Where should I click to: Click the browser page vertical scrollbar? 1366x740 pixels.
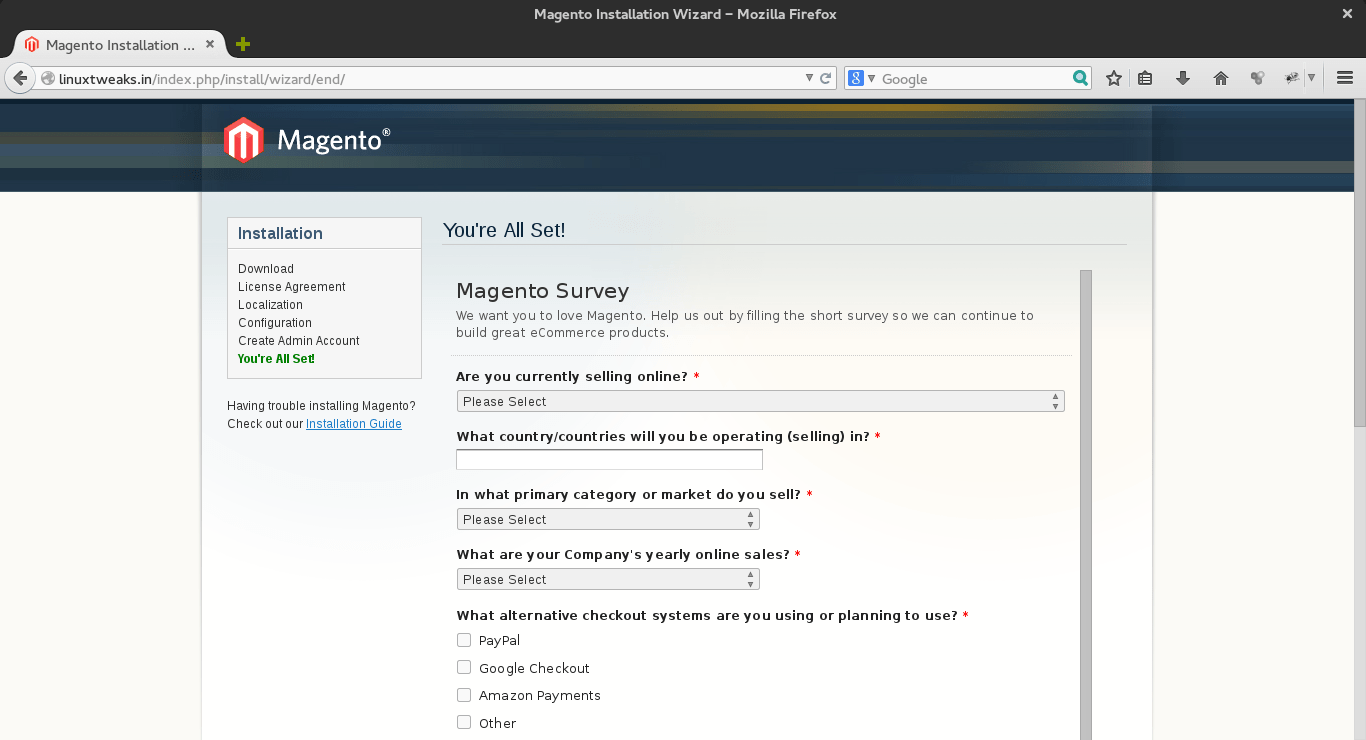1360,262
